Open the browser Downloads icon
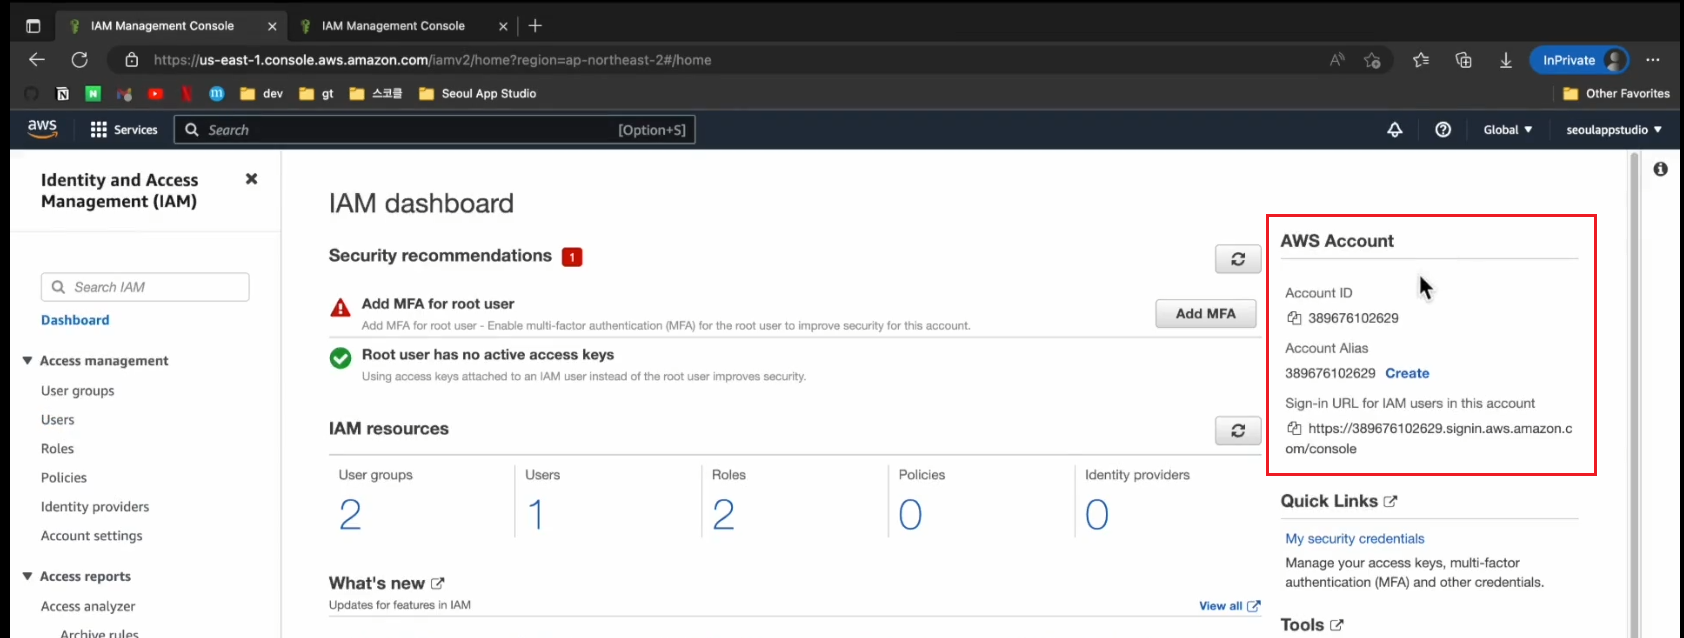Viewport: 1684px width, 638px height. [1506, 60]
